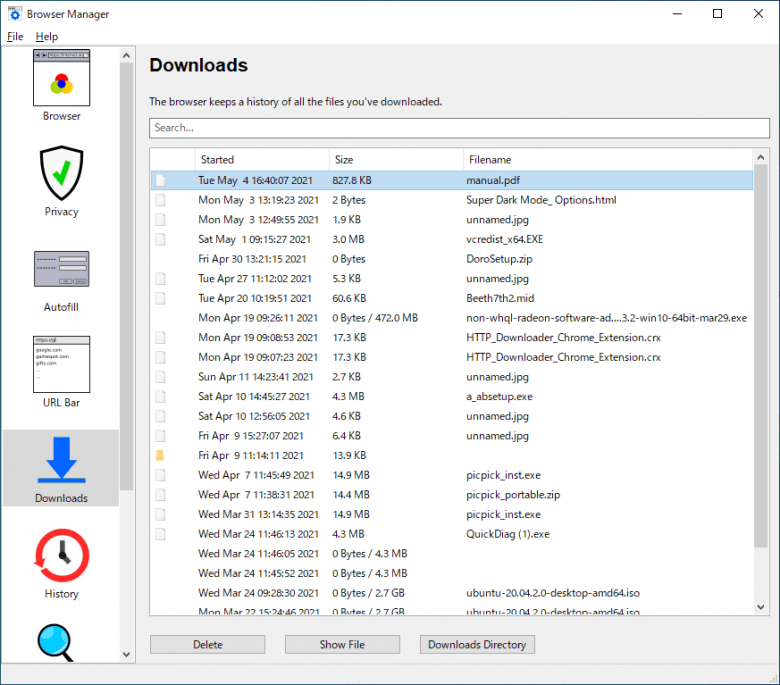Click Wed Mar 24 11:46:05 2021 row
This screenshot has width=780, height=685.
click(x=452, y=554)
